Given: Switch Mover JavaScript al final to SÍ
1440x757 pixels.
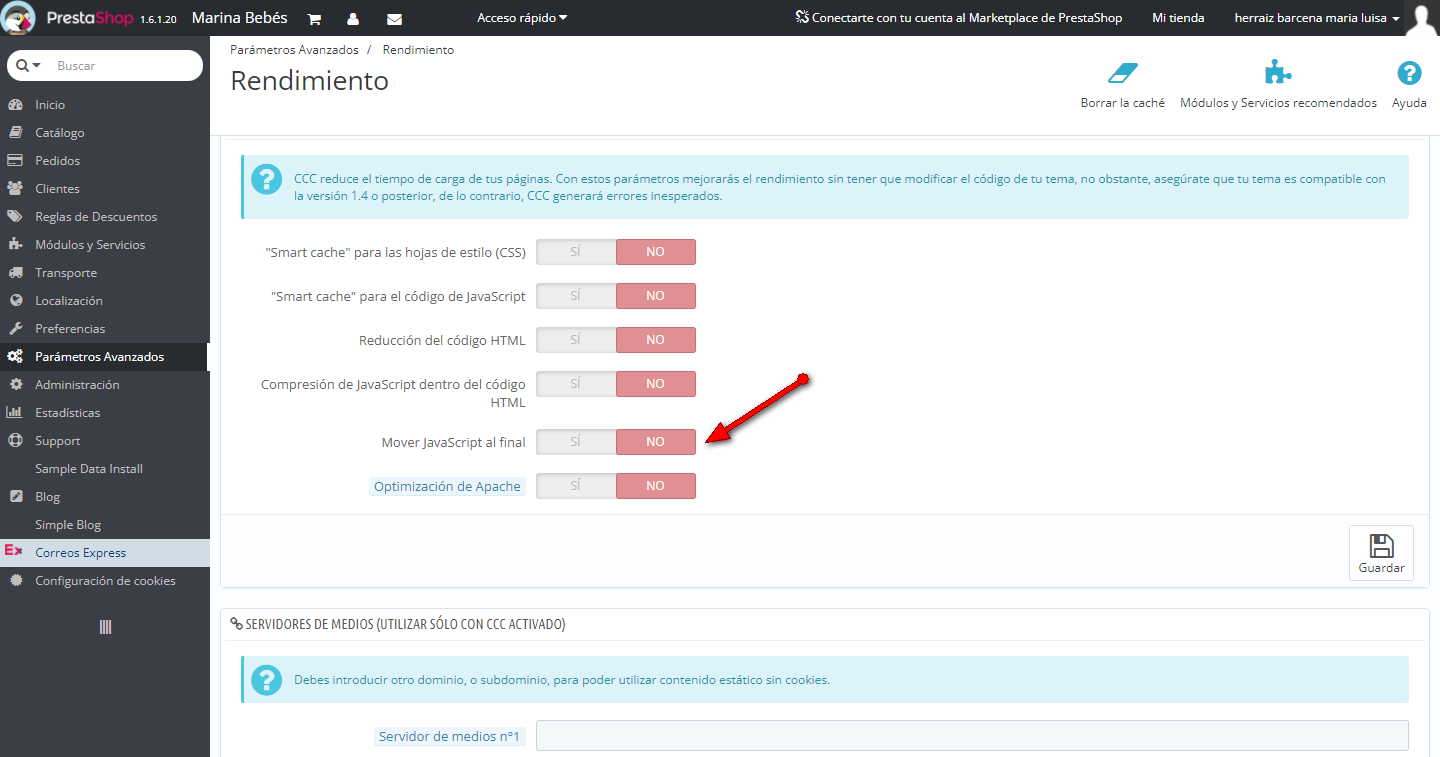Looking at the screenshot, I should (576, 442).
